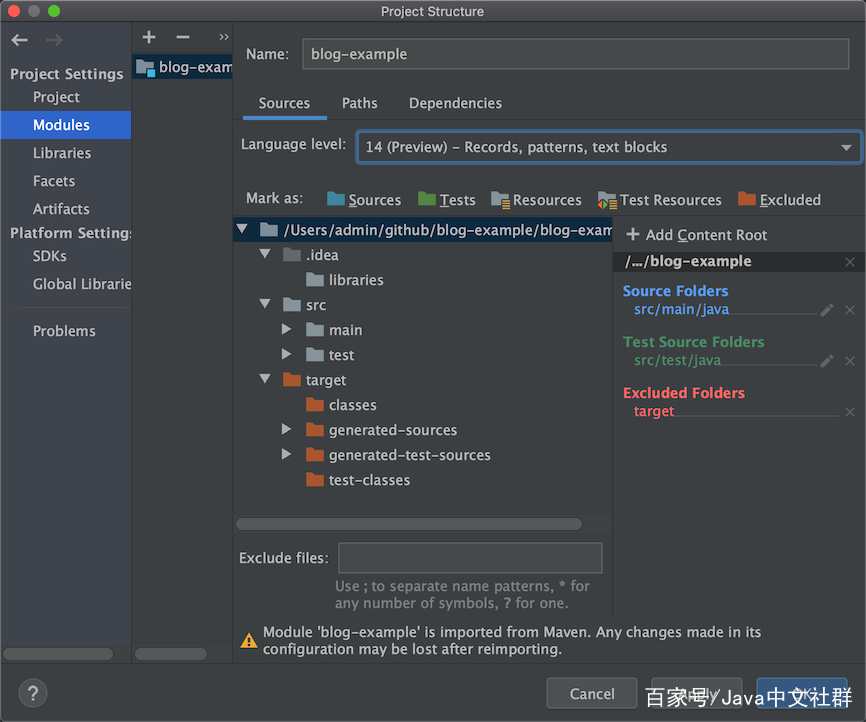Click the module Name field

[x=575, y=54]
